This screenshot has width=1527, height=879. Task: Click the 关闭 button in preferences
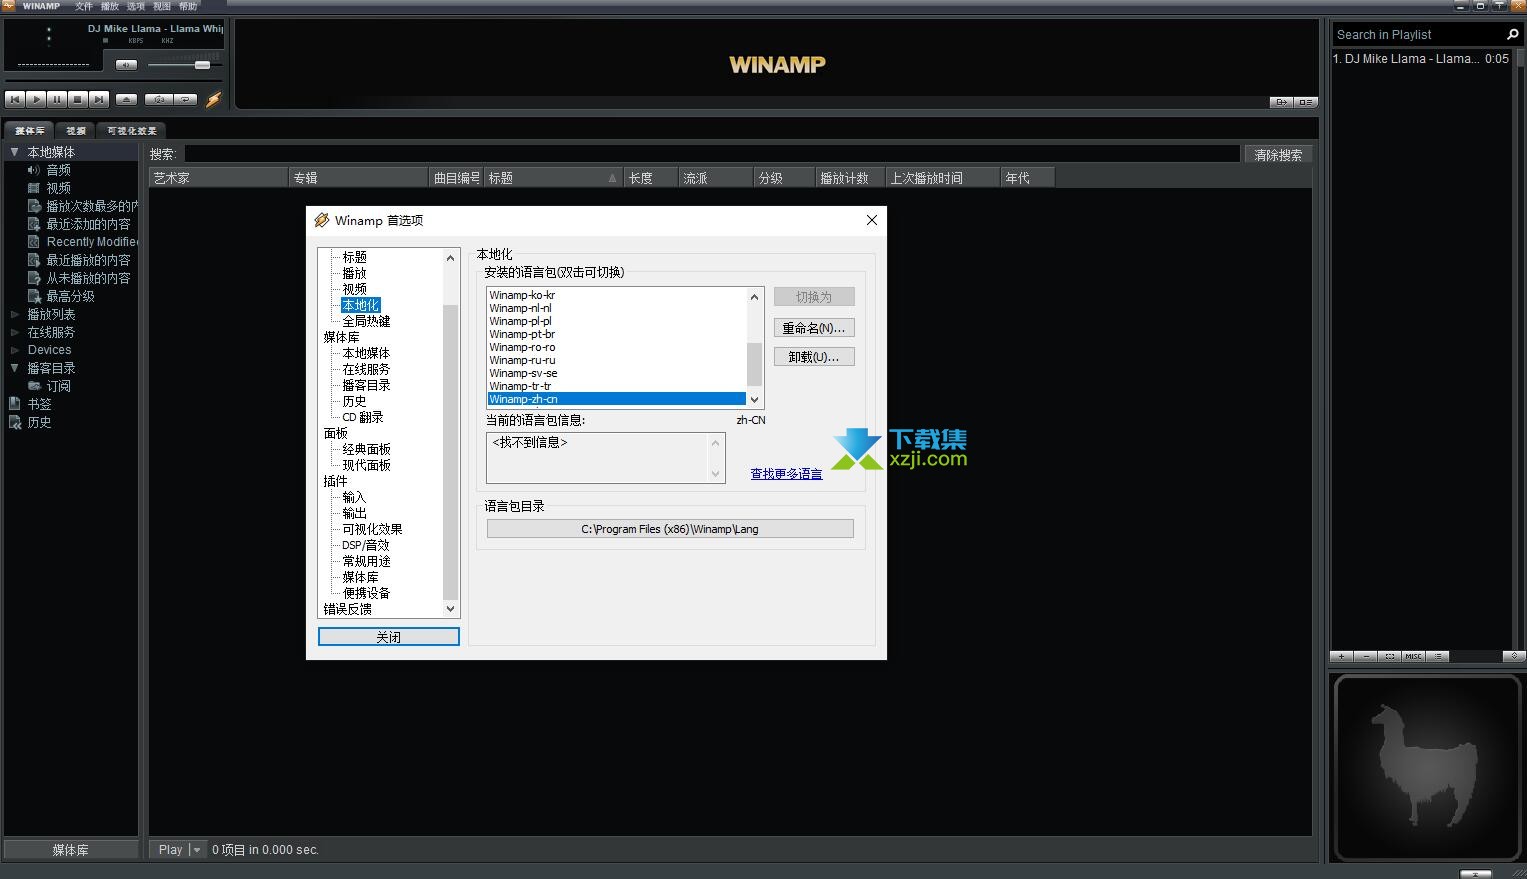pyautogui.click(x=389, y=637)
